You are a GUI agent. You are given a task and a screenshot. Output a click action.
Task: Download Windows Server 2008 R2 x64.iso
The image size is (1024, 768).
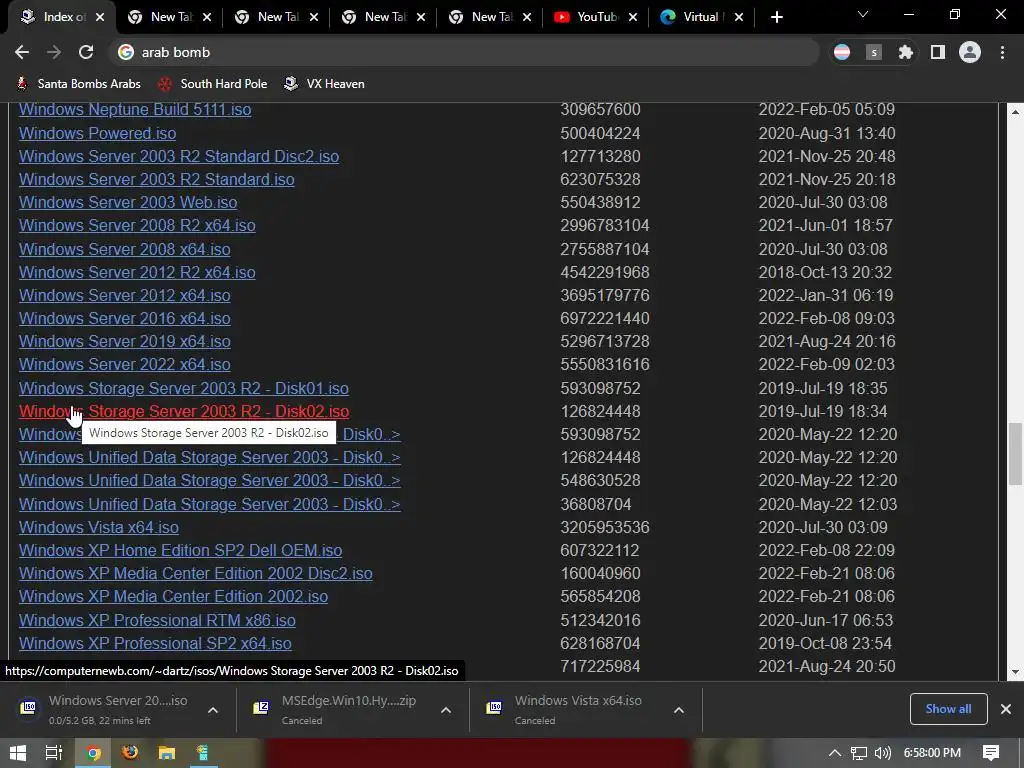click(x=137, y=225)
